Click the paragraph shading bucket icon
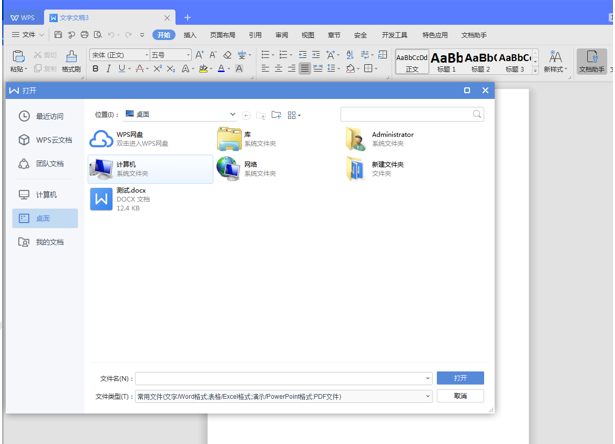The width and height of the screenshot is (615, 444). (x=350, y=69)
